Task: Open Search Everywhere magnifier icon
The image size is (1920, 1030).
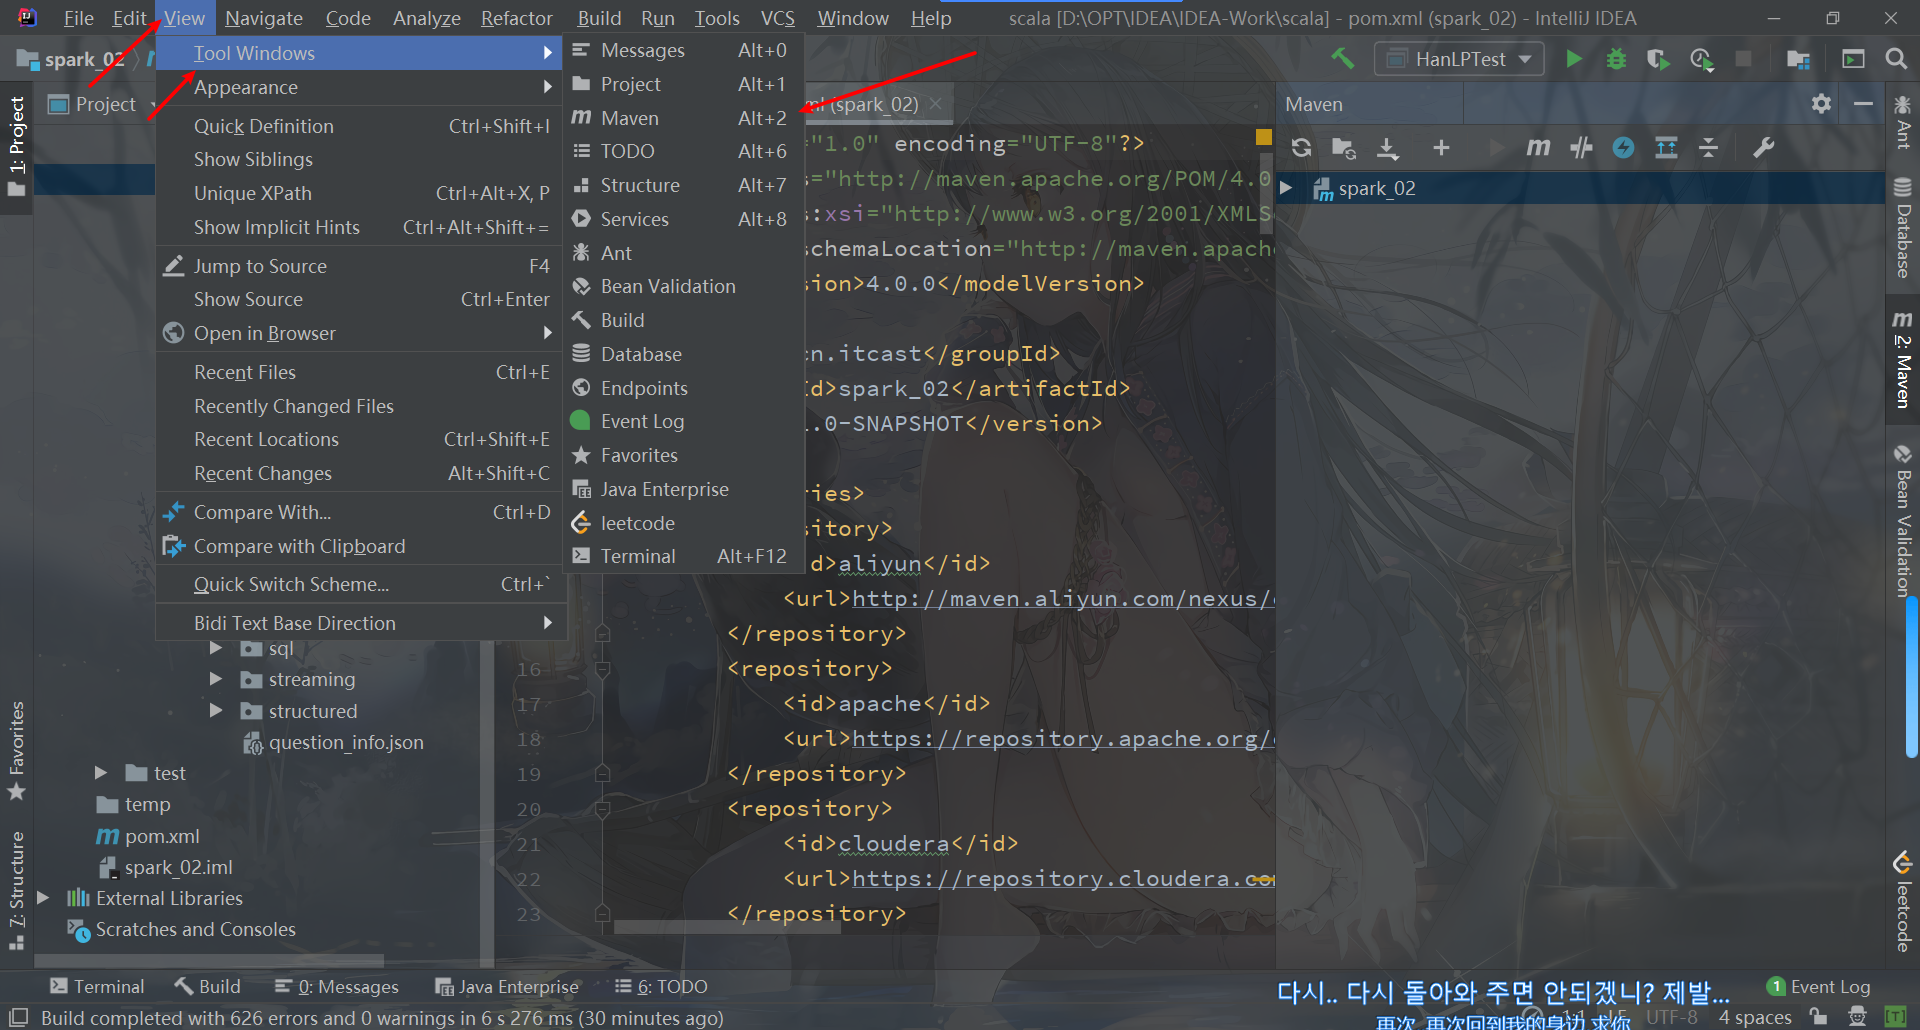Action: click(x=1895, y=59)
